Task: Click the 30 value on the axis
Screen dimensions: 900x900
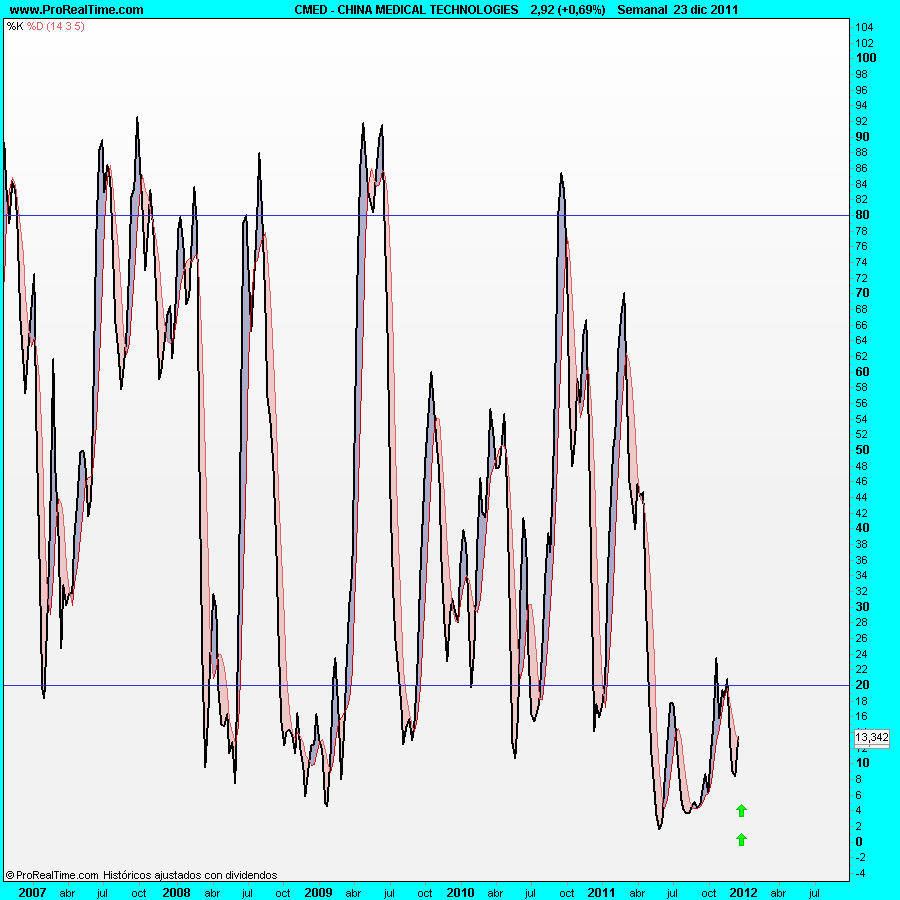Action: (862, 607)
